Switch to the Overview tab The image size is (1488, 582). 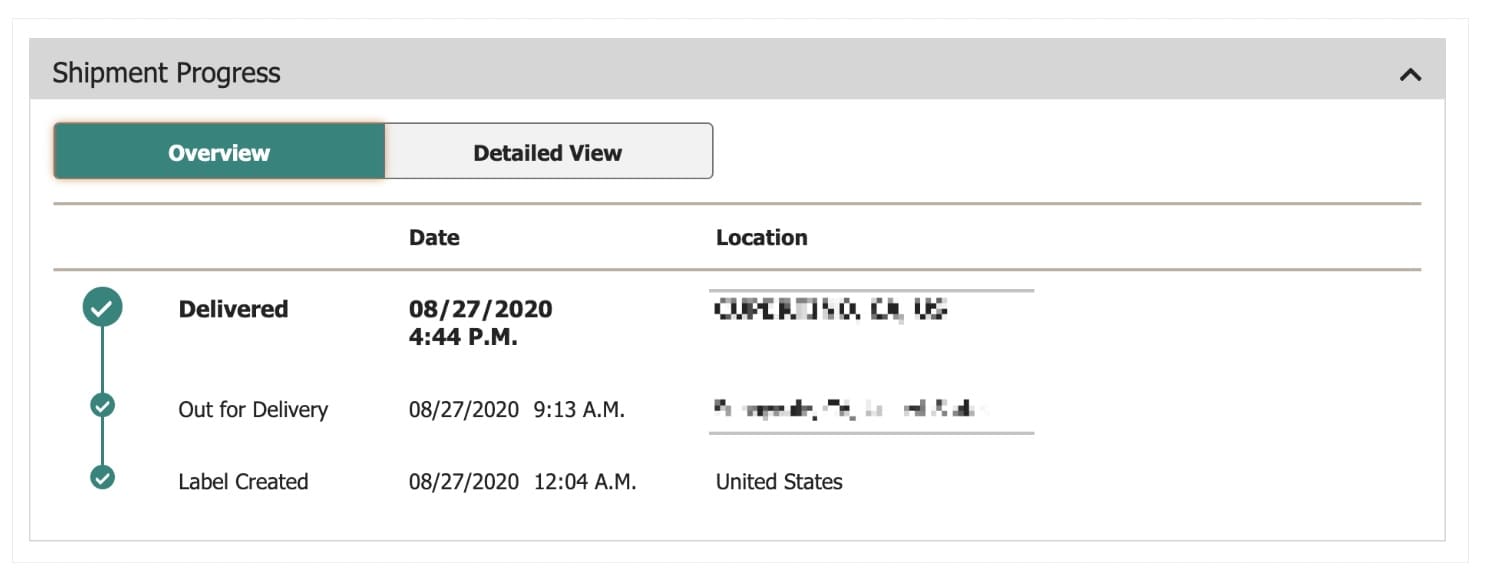219,152
